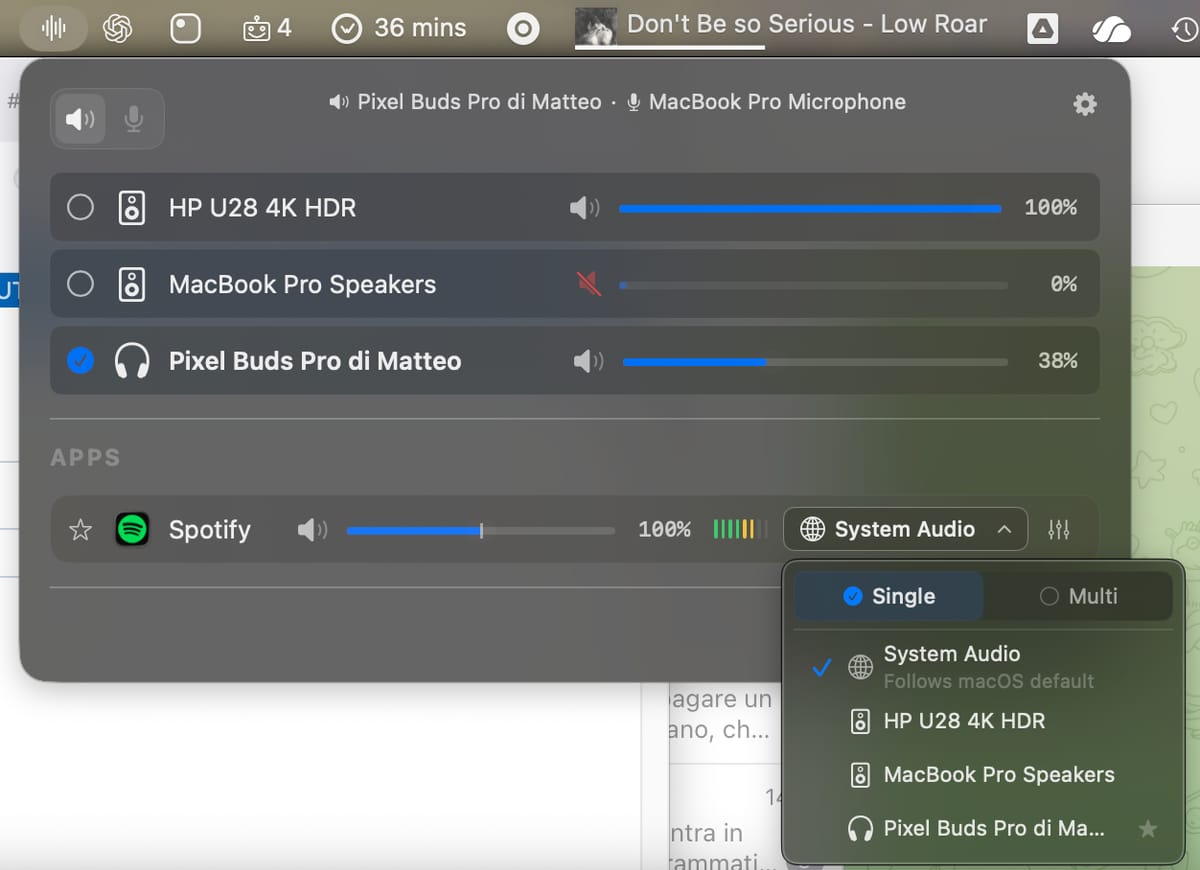Open the settings gear in audio panel
The width and height of the screenshot is (1200, 870).
coord(1084,104)
